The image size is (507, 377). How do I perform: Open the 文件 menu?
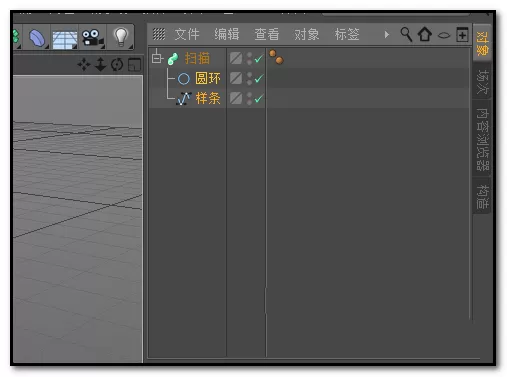click(187, 34)
